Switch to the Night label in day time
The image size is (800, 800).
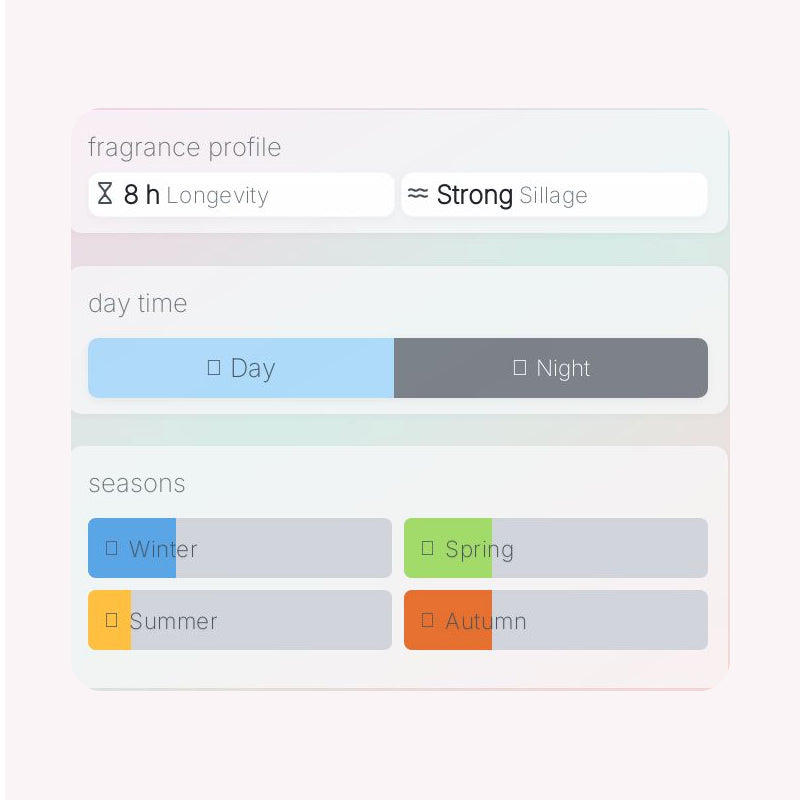(563, 368)
